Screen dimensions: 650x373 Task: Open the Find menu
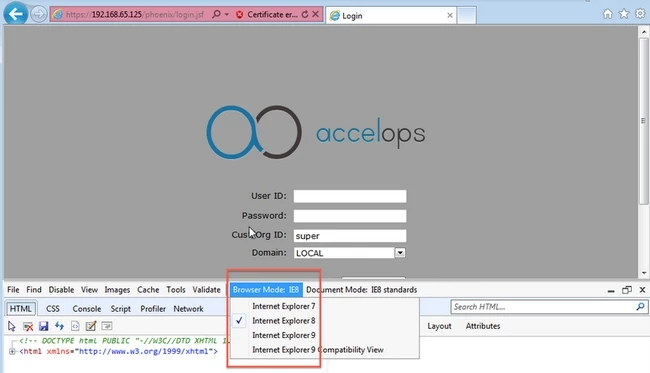click(34, 290)
